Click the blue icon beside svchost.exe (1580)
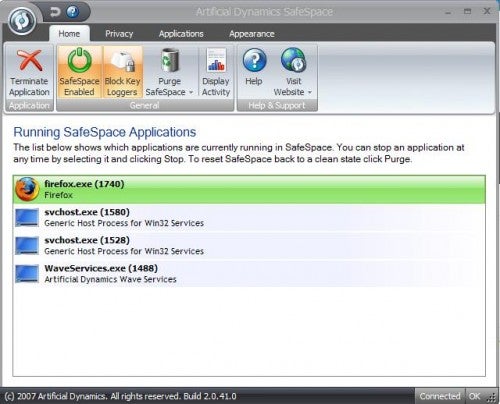This screenshot has height=404, width=500. (x=27, y=217)
